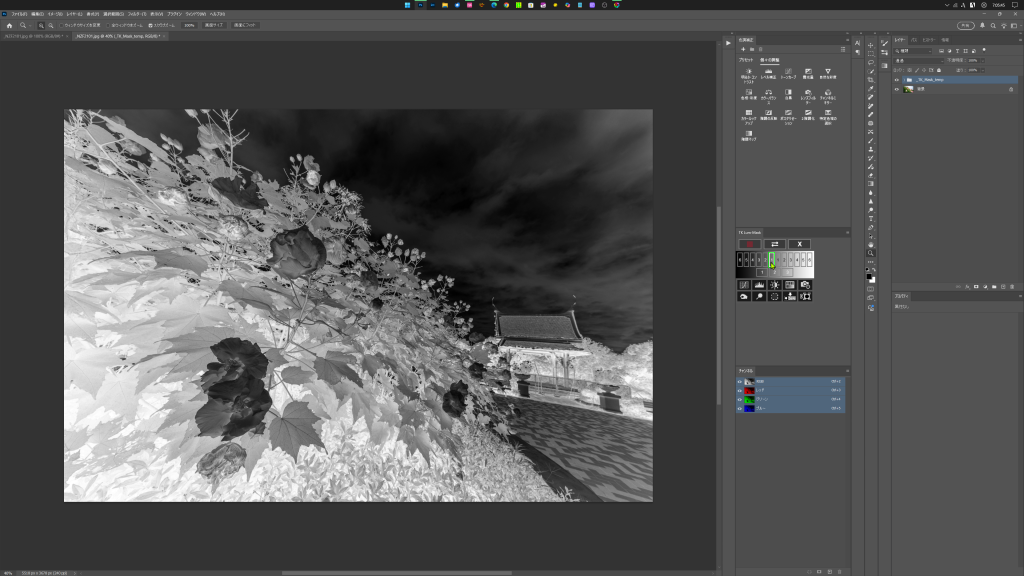Click the foreground color swatch
Screen dimensions: 1024x576
pos(869,274)
